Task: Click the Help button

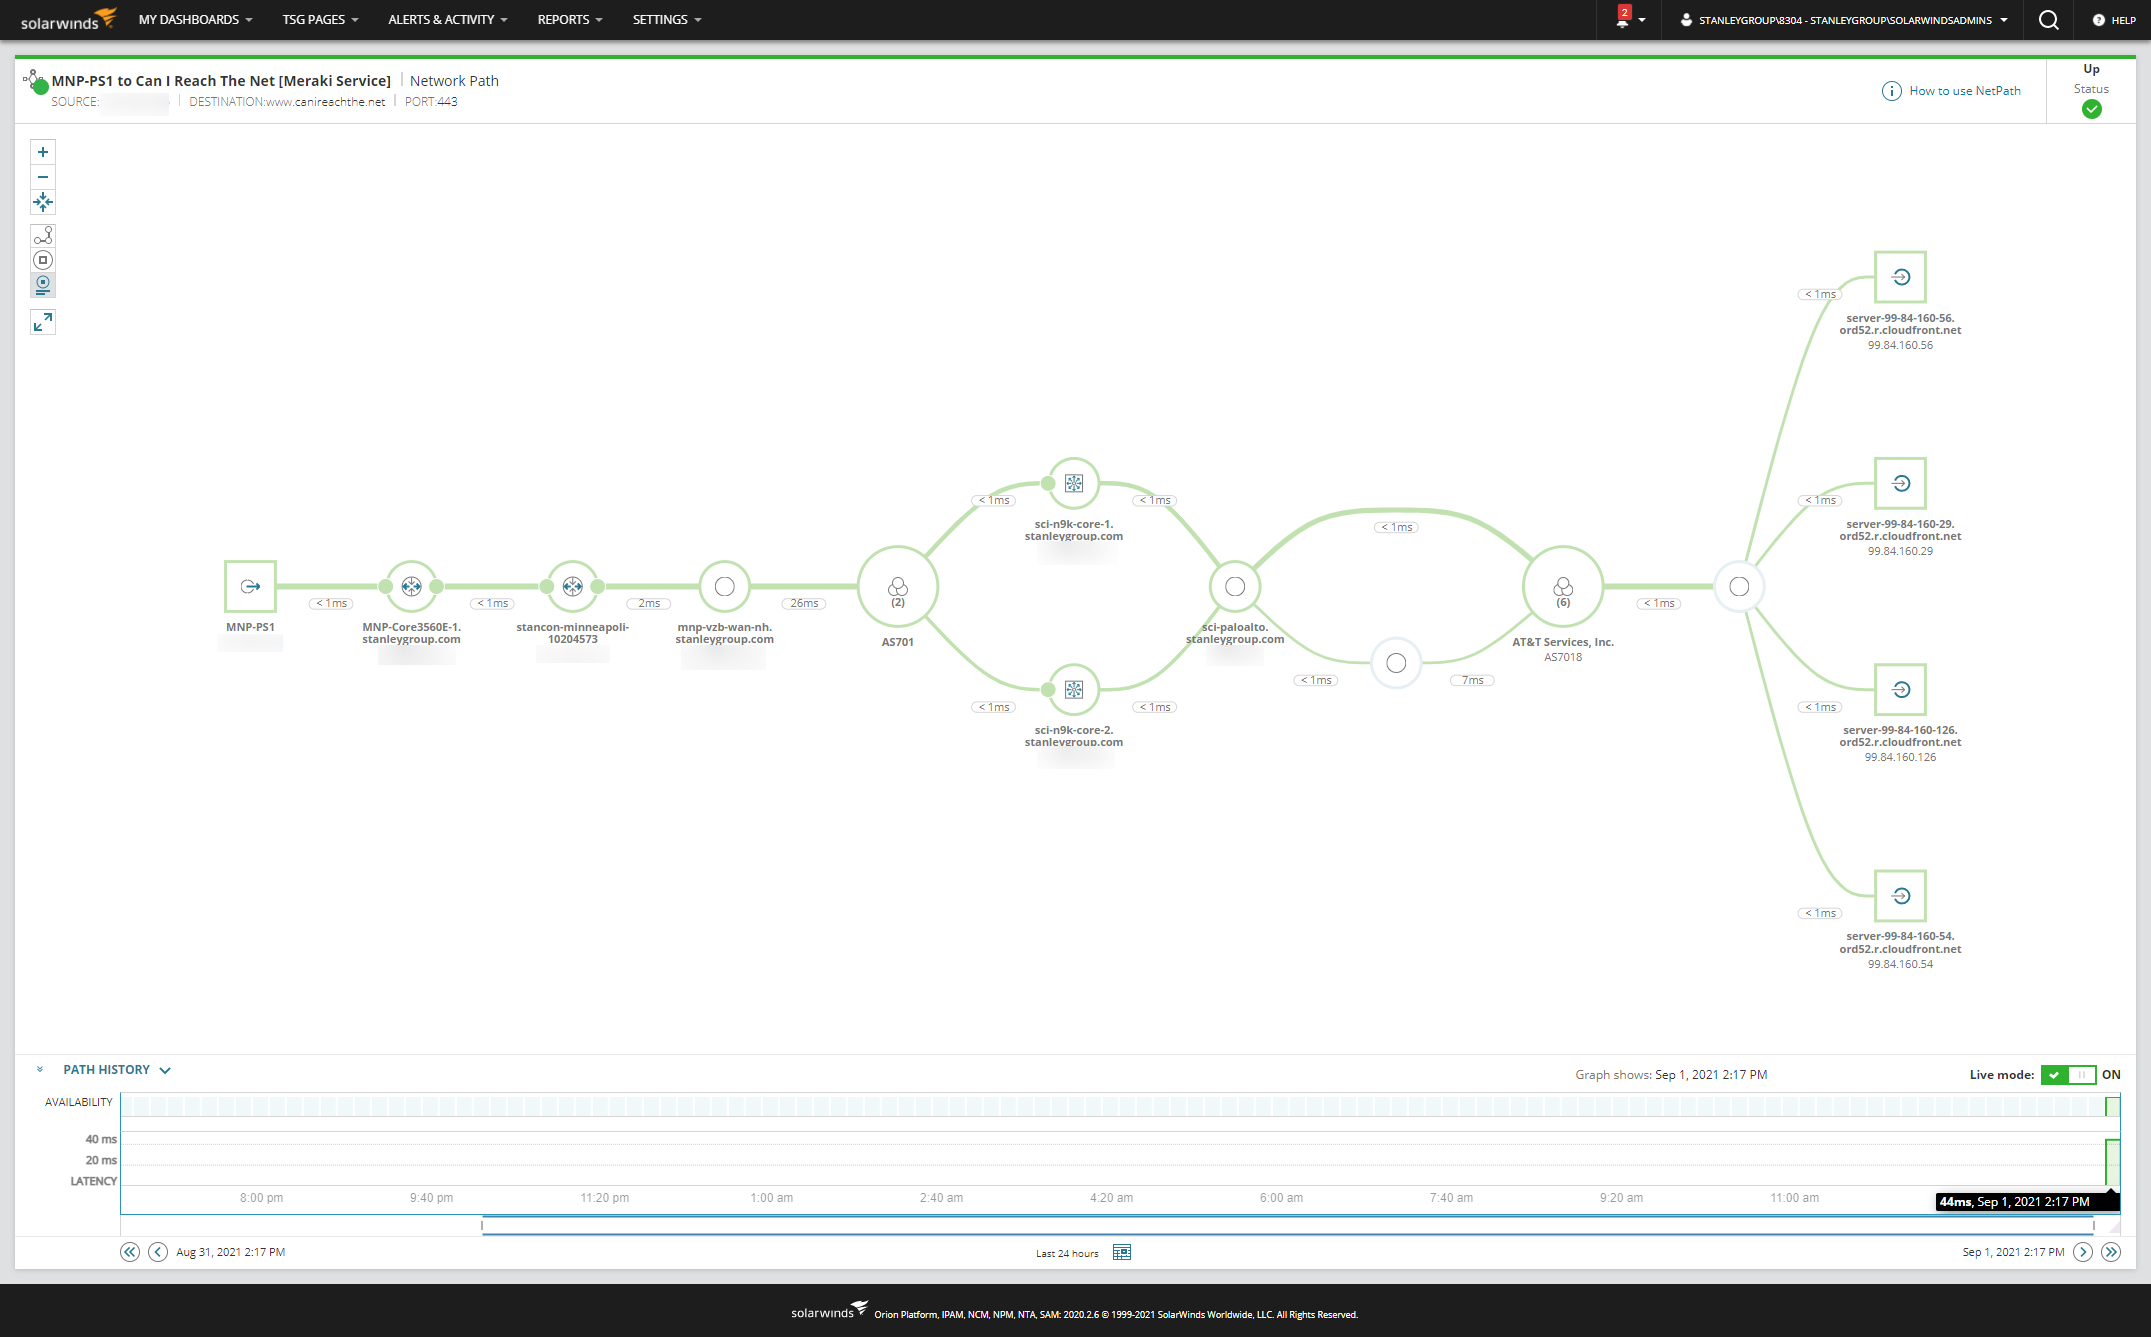Action: click(x=2114, y=20)
